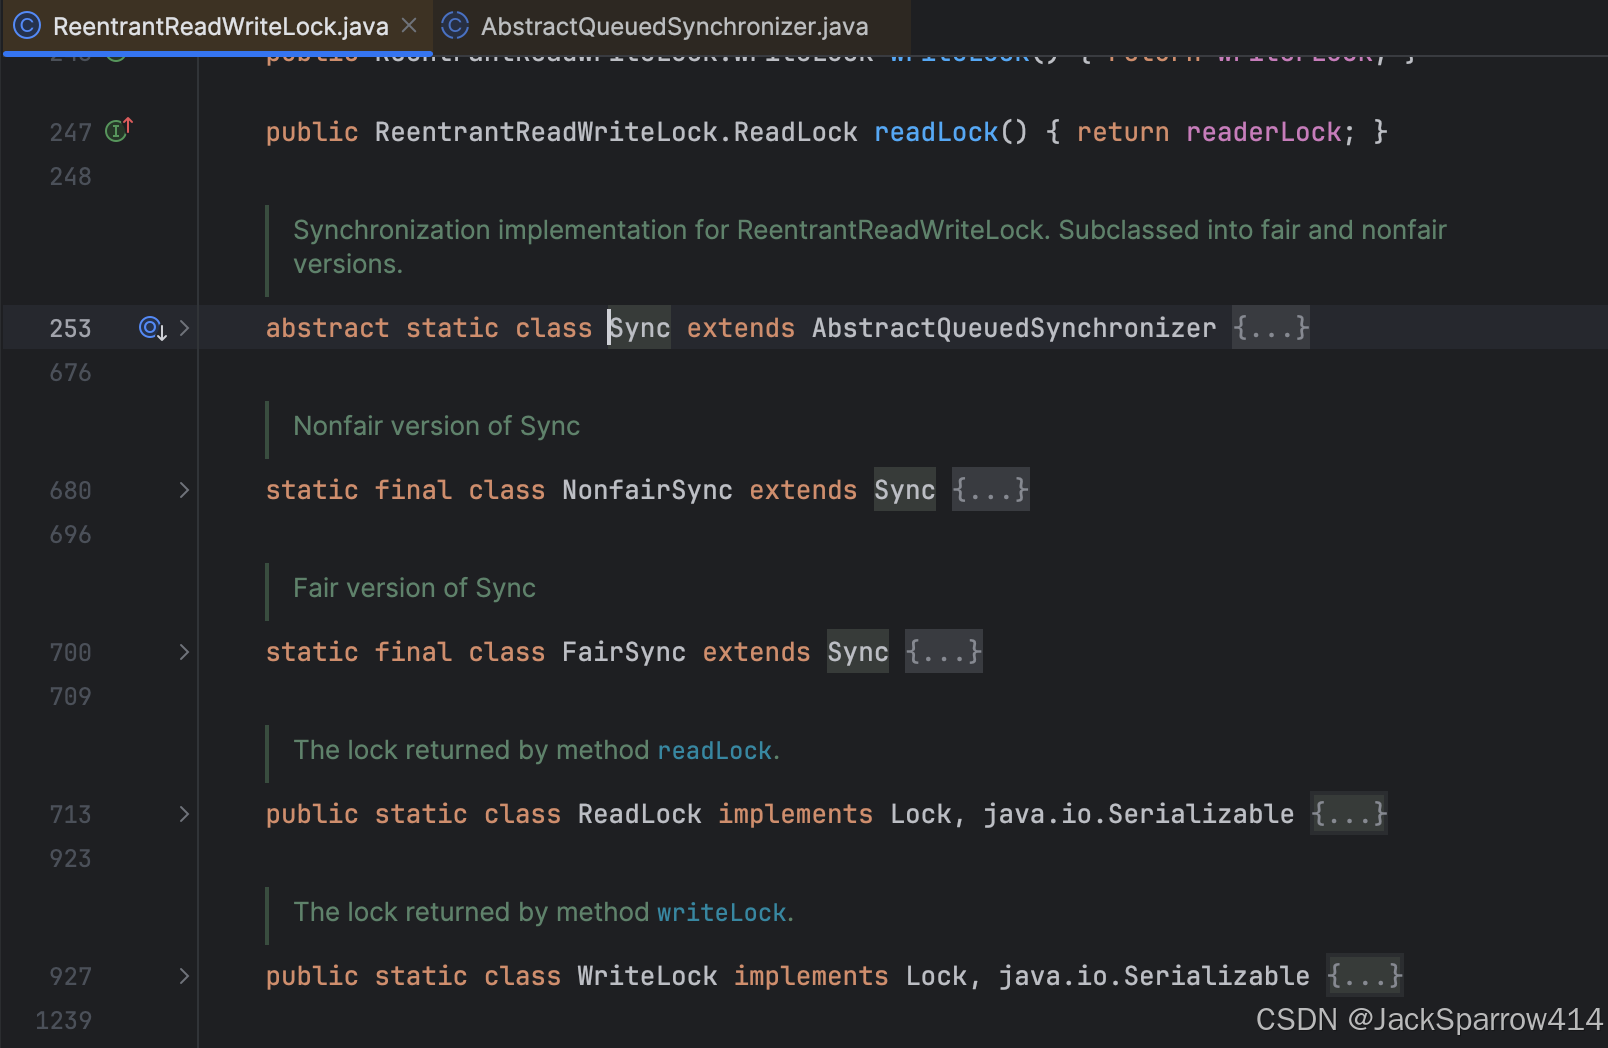This screenshot has width=1608, height=1048.
Task: Open the writeLock link in documentation comment
Action: [722, 912]
